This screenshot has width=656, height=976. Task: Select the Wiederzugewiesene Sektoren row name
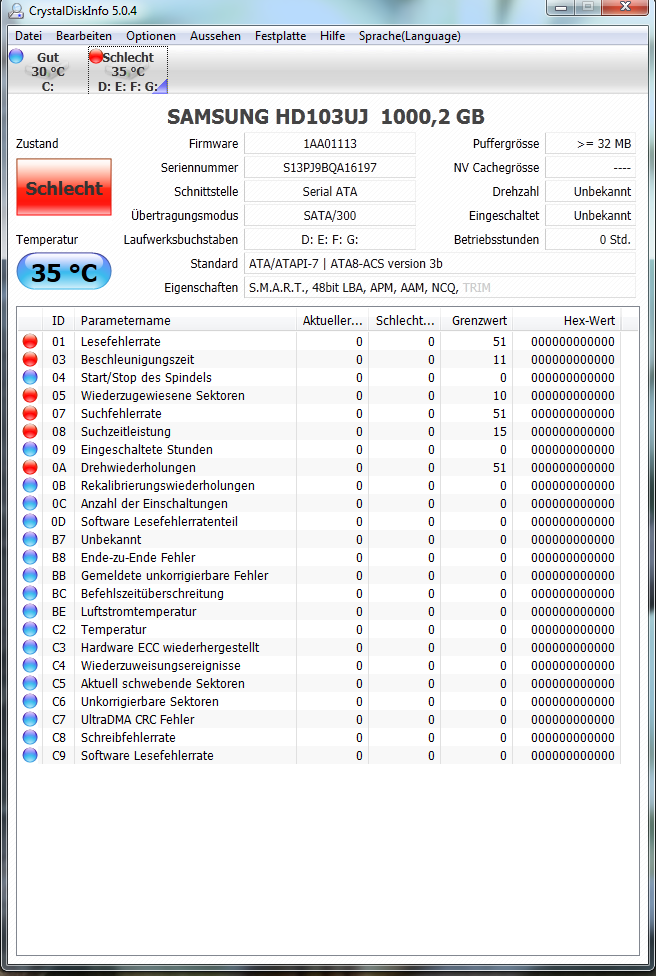tap(162, 395)
